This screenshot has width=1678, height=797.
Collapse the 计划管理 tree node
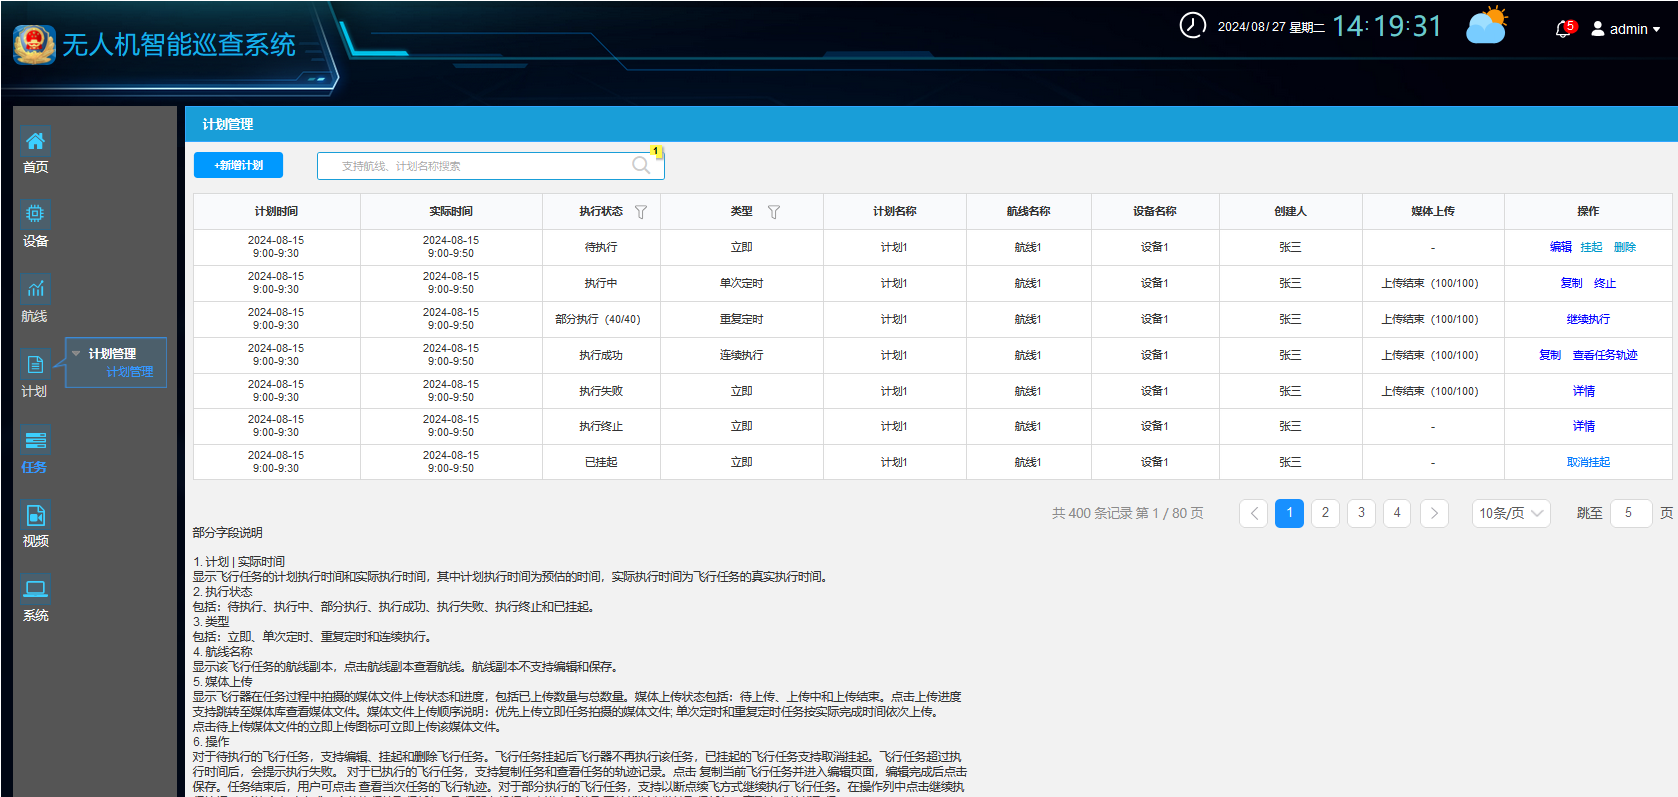(76, 353)
